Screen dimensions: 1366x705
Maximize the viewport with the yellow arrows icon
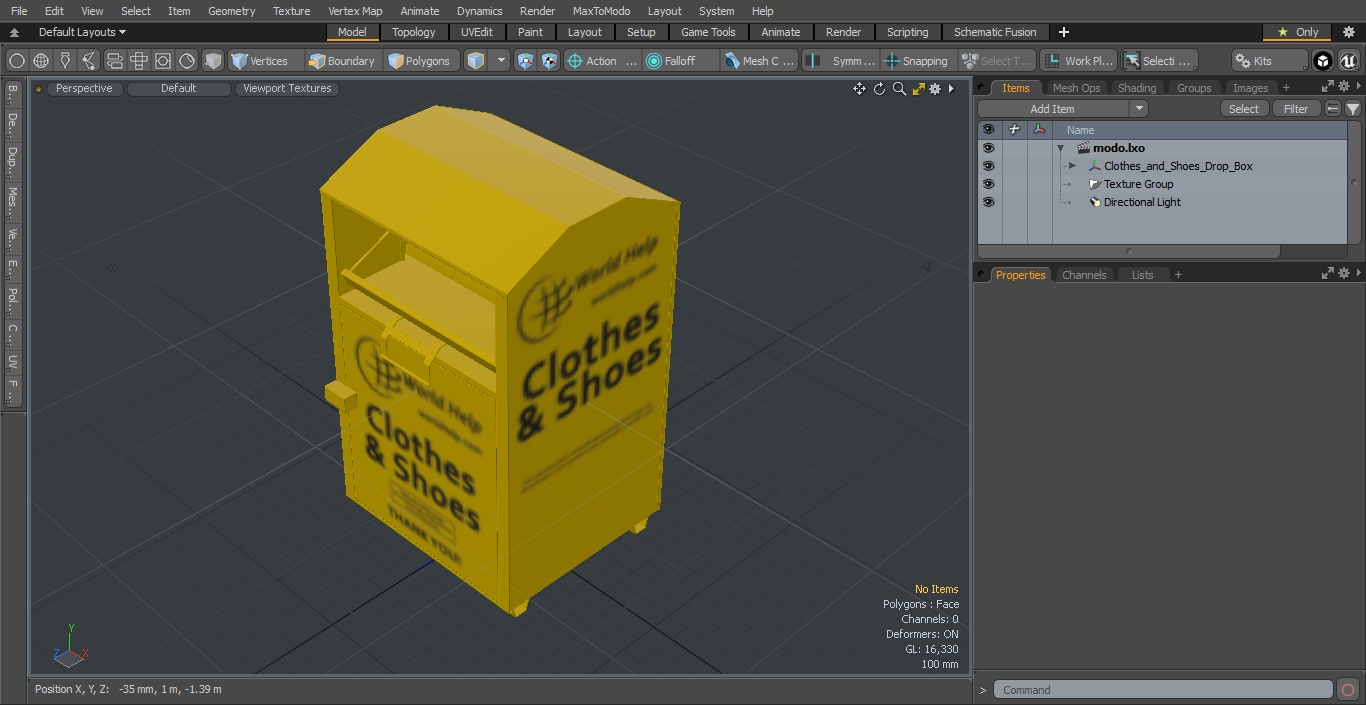click(918, 89)
